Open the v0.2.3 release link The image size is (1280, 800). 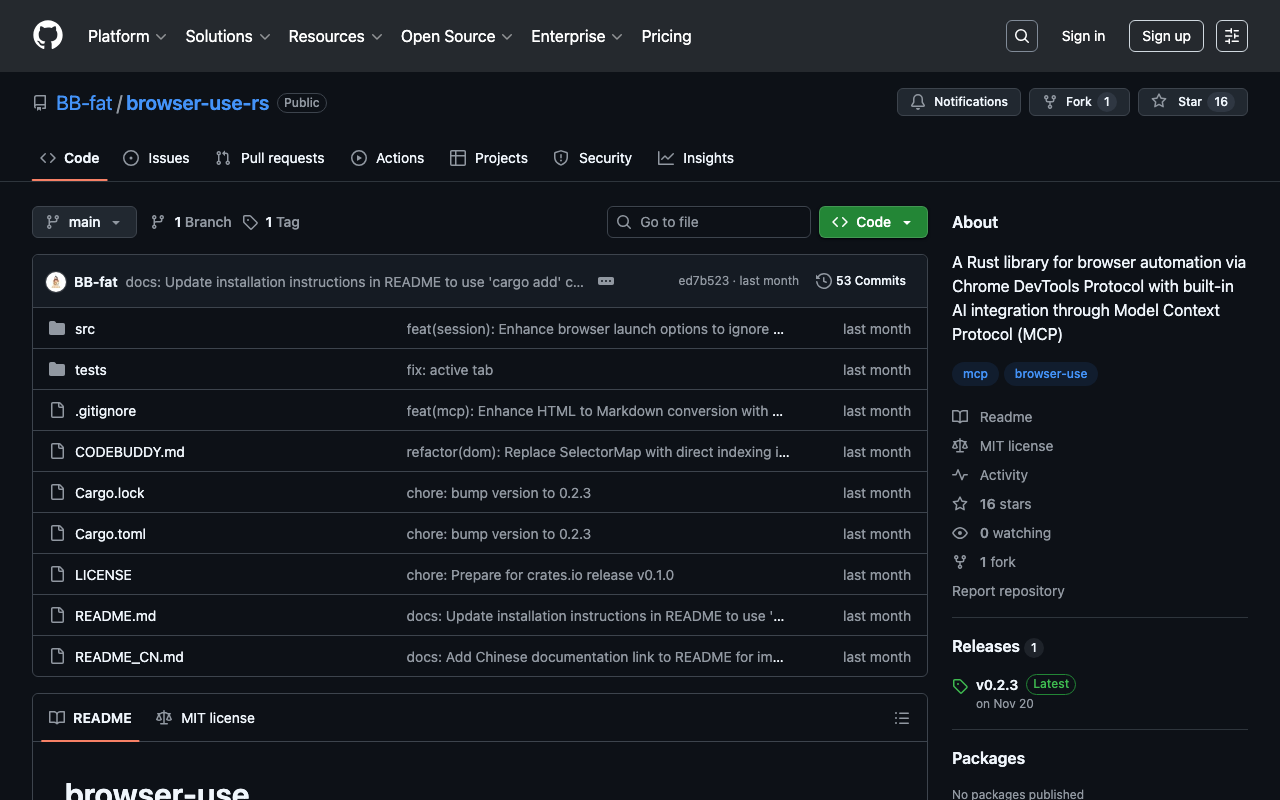click(996, 685)
